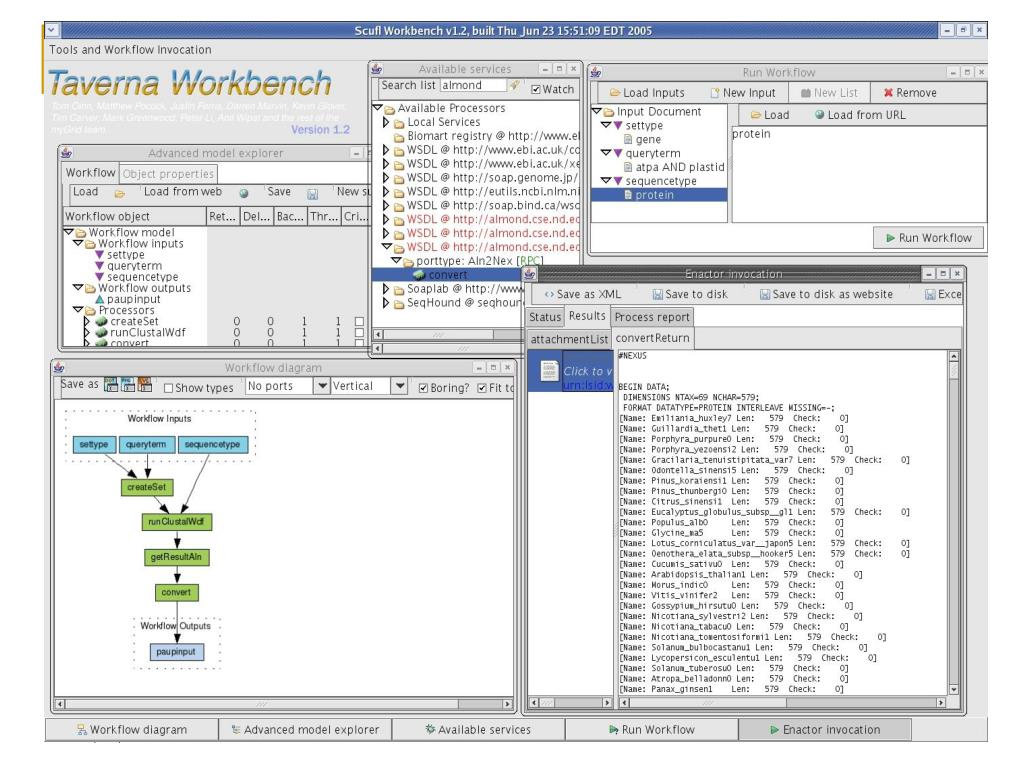Click the Java cup icon of Workflow diagram window
1024x768 pixels.
(x=59, y=368)
